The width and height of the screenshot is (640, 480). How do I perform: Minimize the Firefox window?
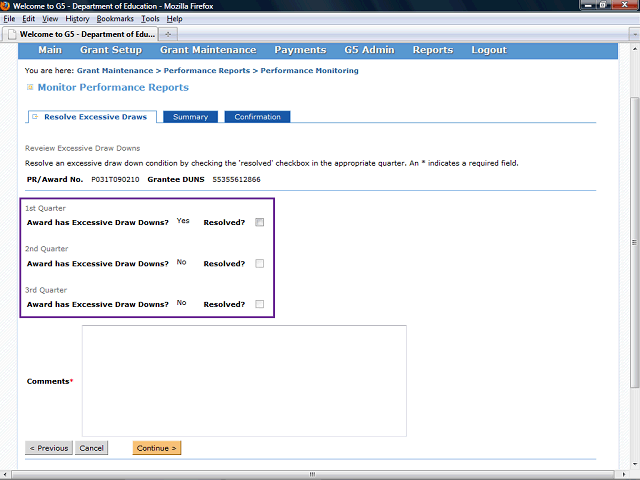pos(589,5)
